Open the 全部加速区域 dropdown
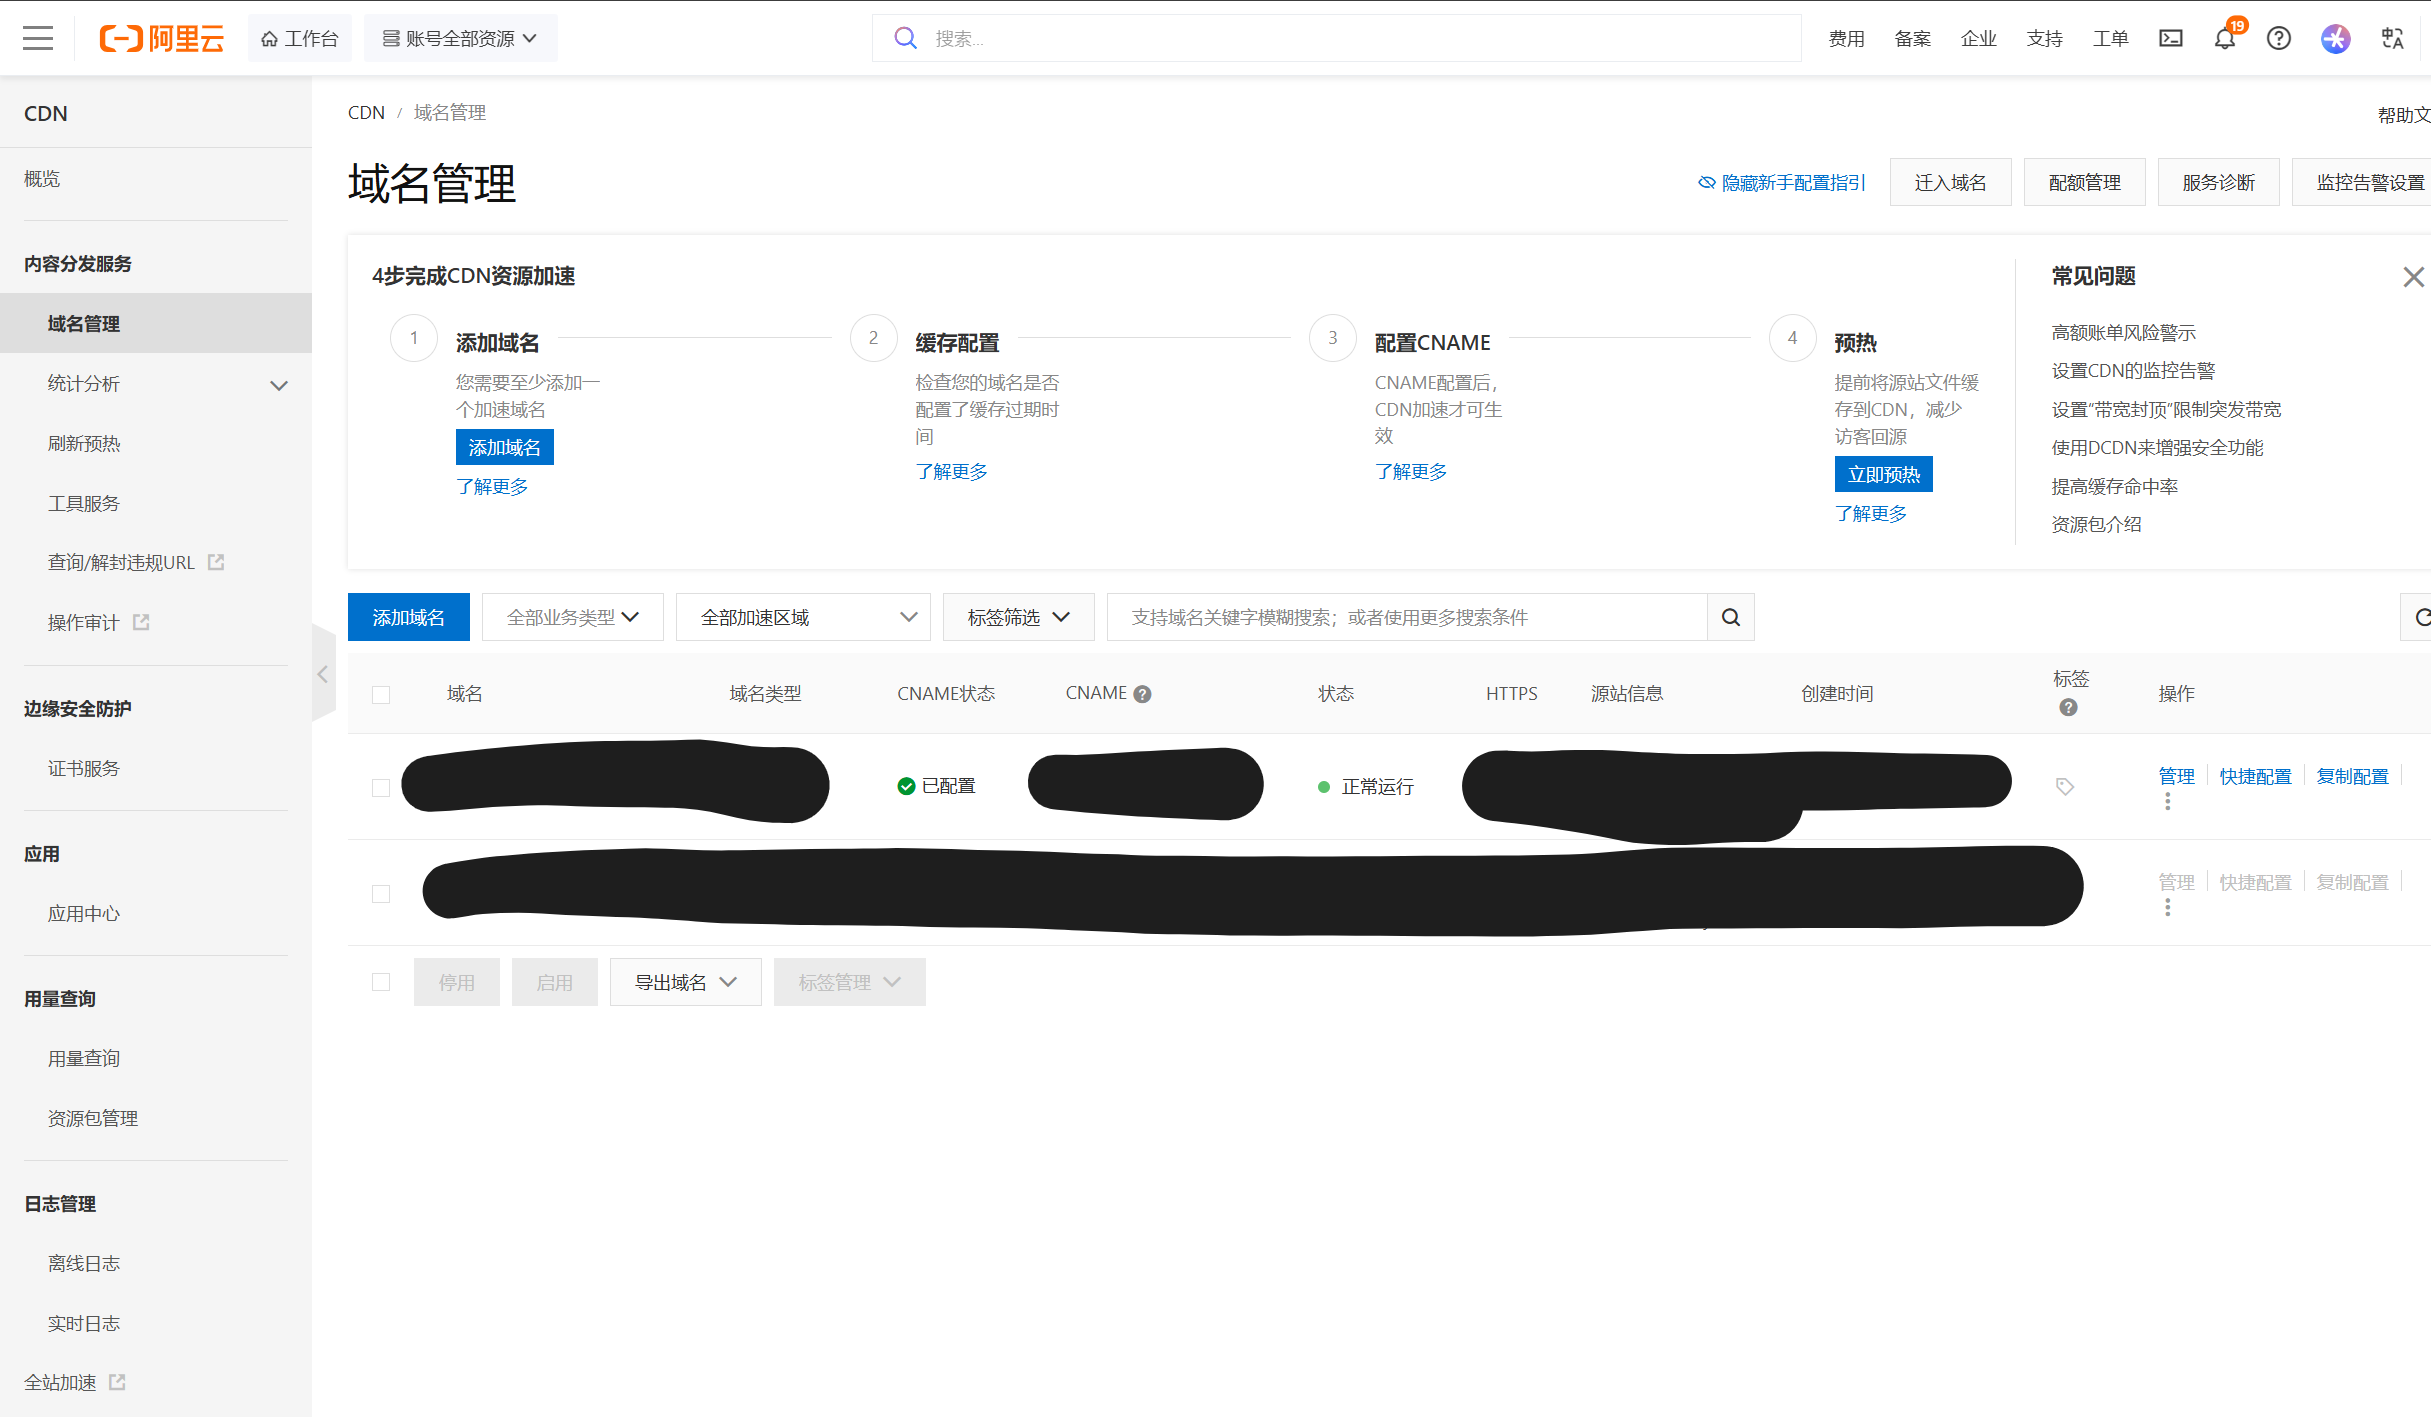The width and height of the screenshot is (2431, 1417). click(x=803, y=617)
